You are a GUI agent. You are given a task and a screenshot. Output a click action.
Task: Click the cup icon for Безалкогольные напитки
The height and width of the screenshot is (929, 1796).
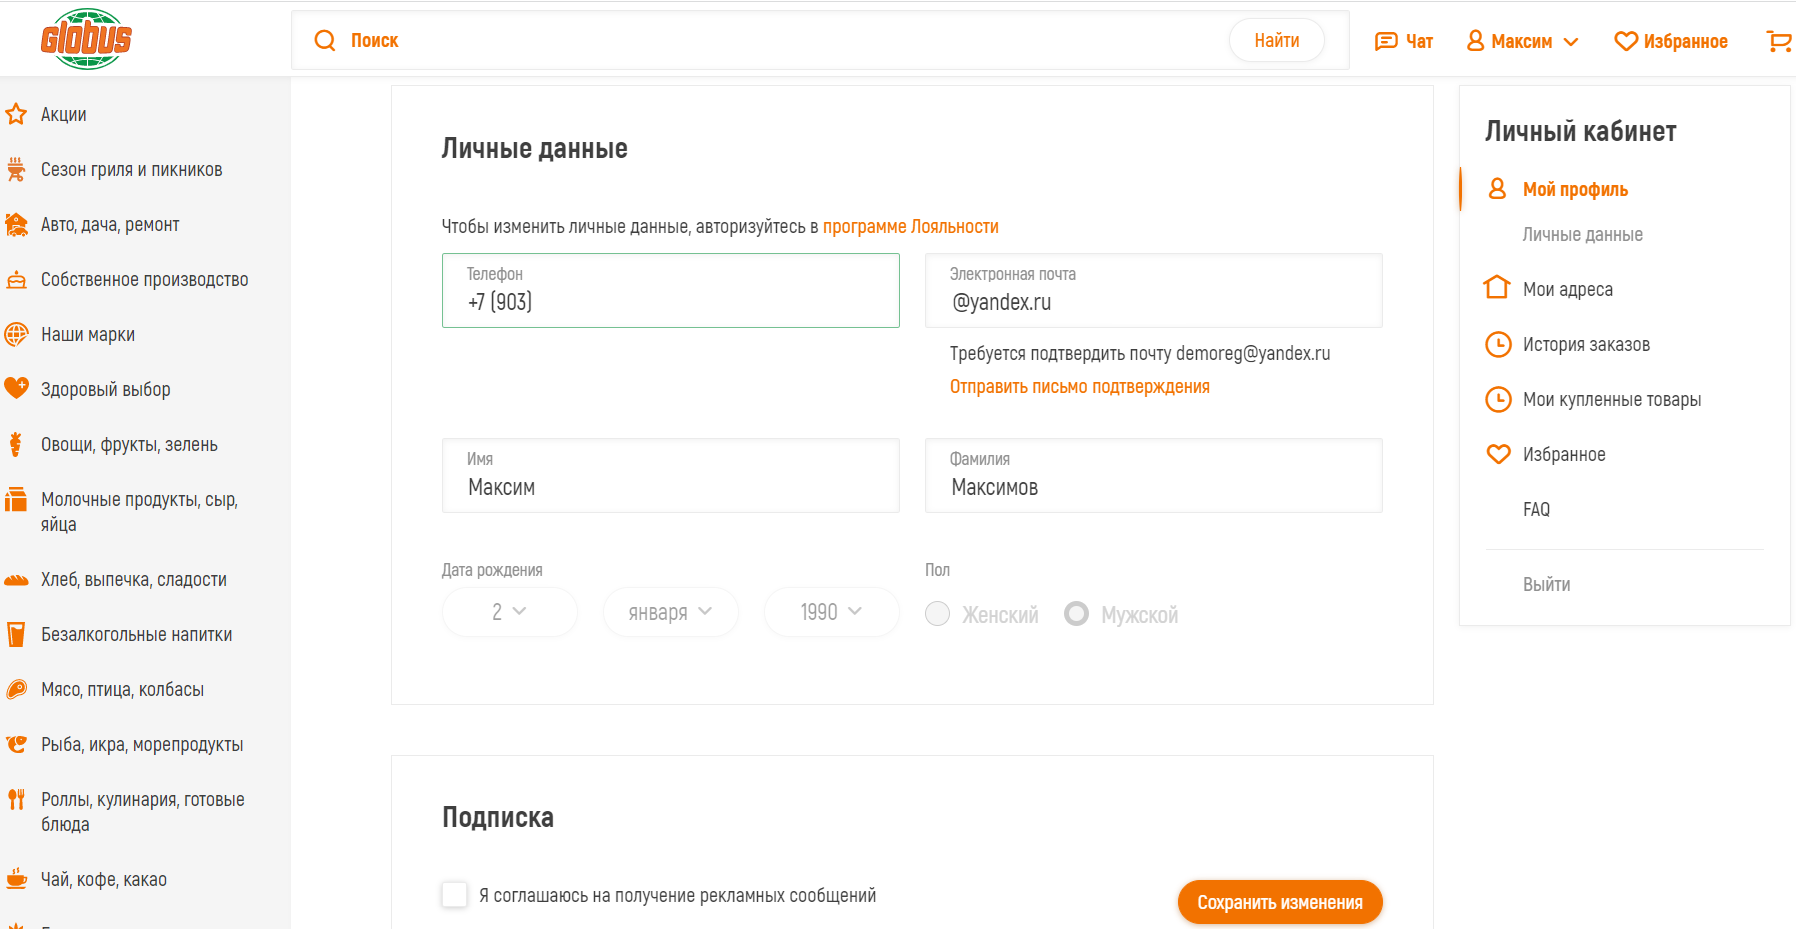[16, 634]
